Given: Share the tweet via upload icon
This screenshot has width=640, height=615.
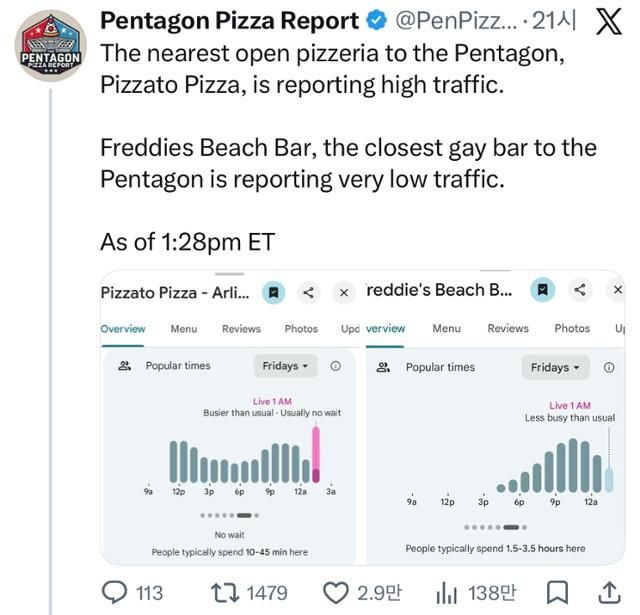Looking at the screenshot, I should point(612,593).
